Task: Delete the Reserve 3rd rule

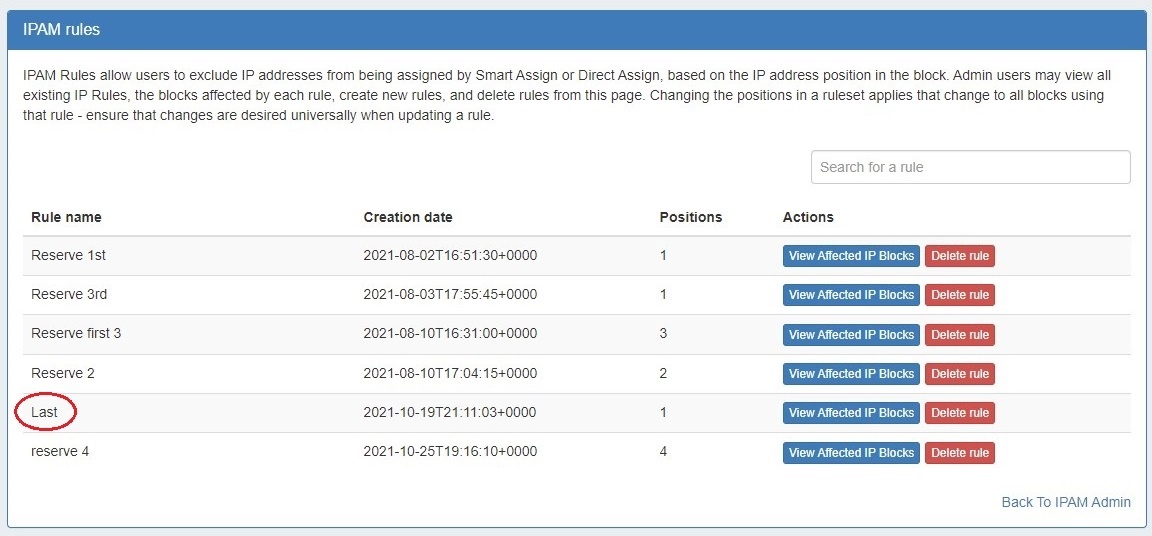Action: [959, 295]
